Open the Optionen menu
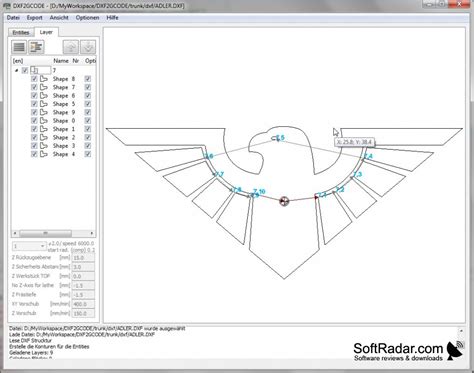The width and height of the screenshot is (474, 373). (87, 18)
